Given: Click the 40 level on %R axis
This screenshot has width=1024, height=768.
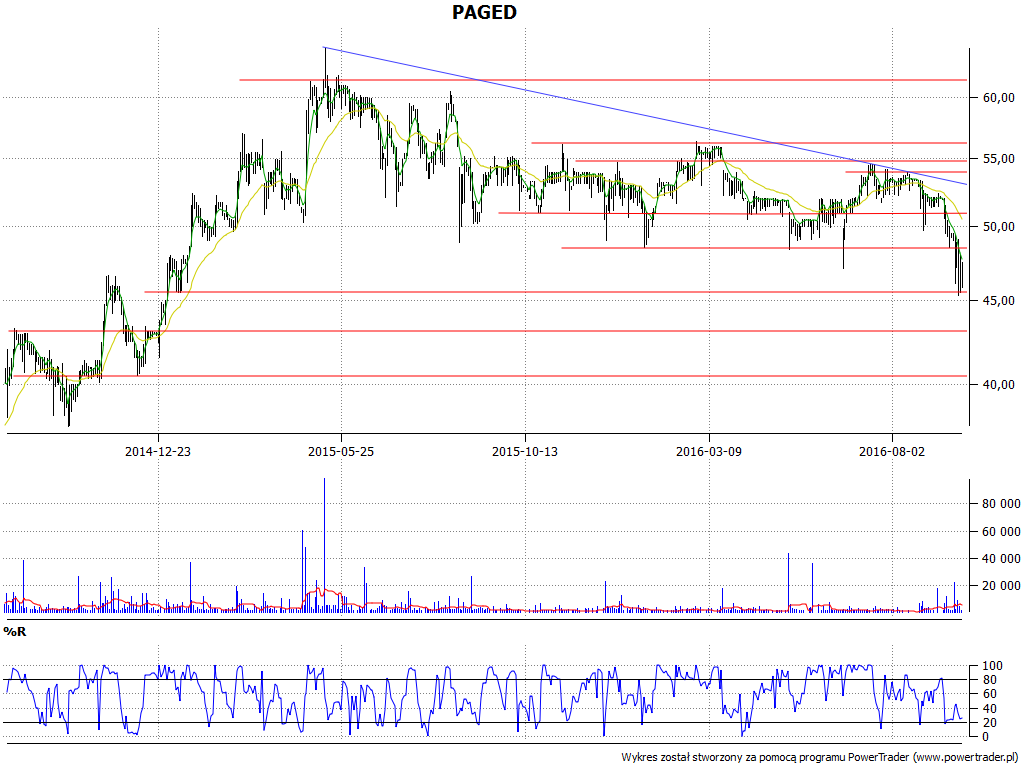Looking at the screenshot, I should pyautogui.click(x=990, y=709).
